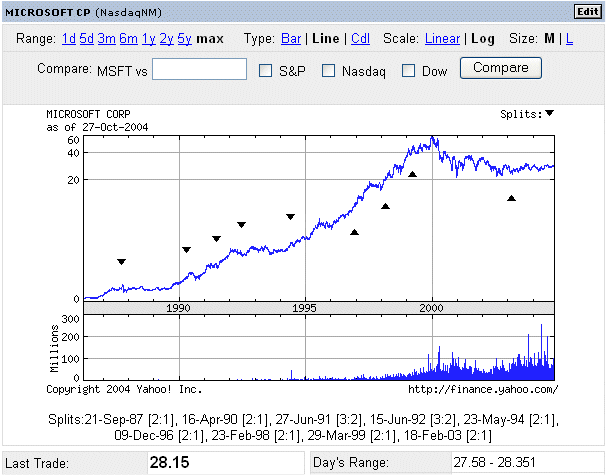
Task: Click the April 1990 split marker
Action: [186, 250]
